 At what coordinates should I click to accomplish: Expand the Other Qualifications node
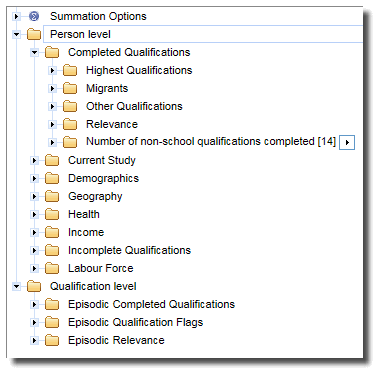tap(52, 106)
